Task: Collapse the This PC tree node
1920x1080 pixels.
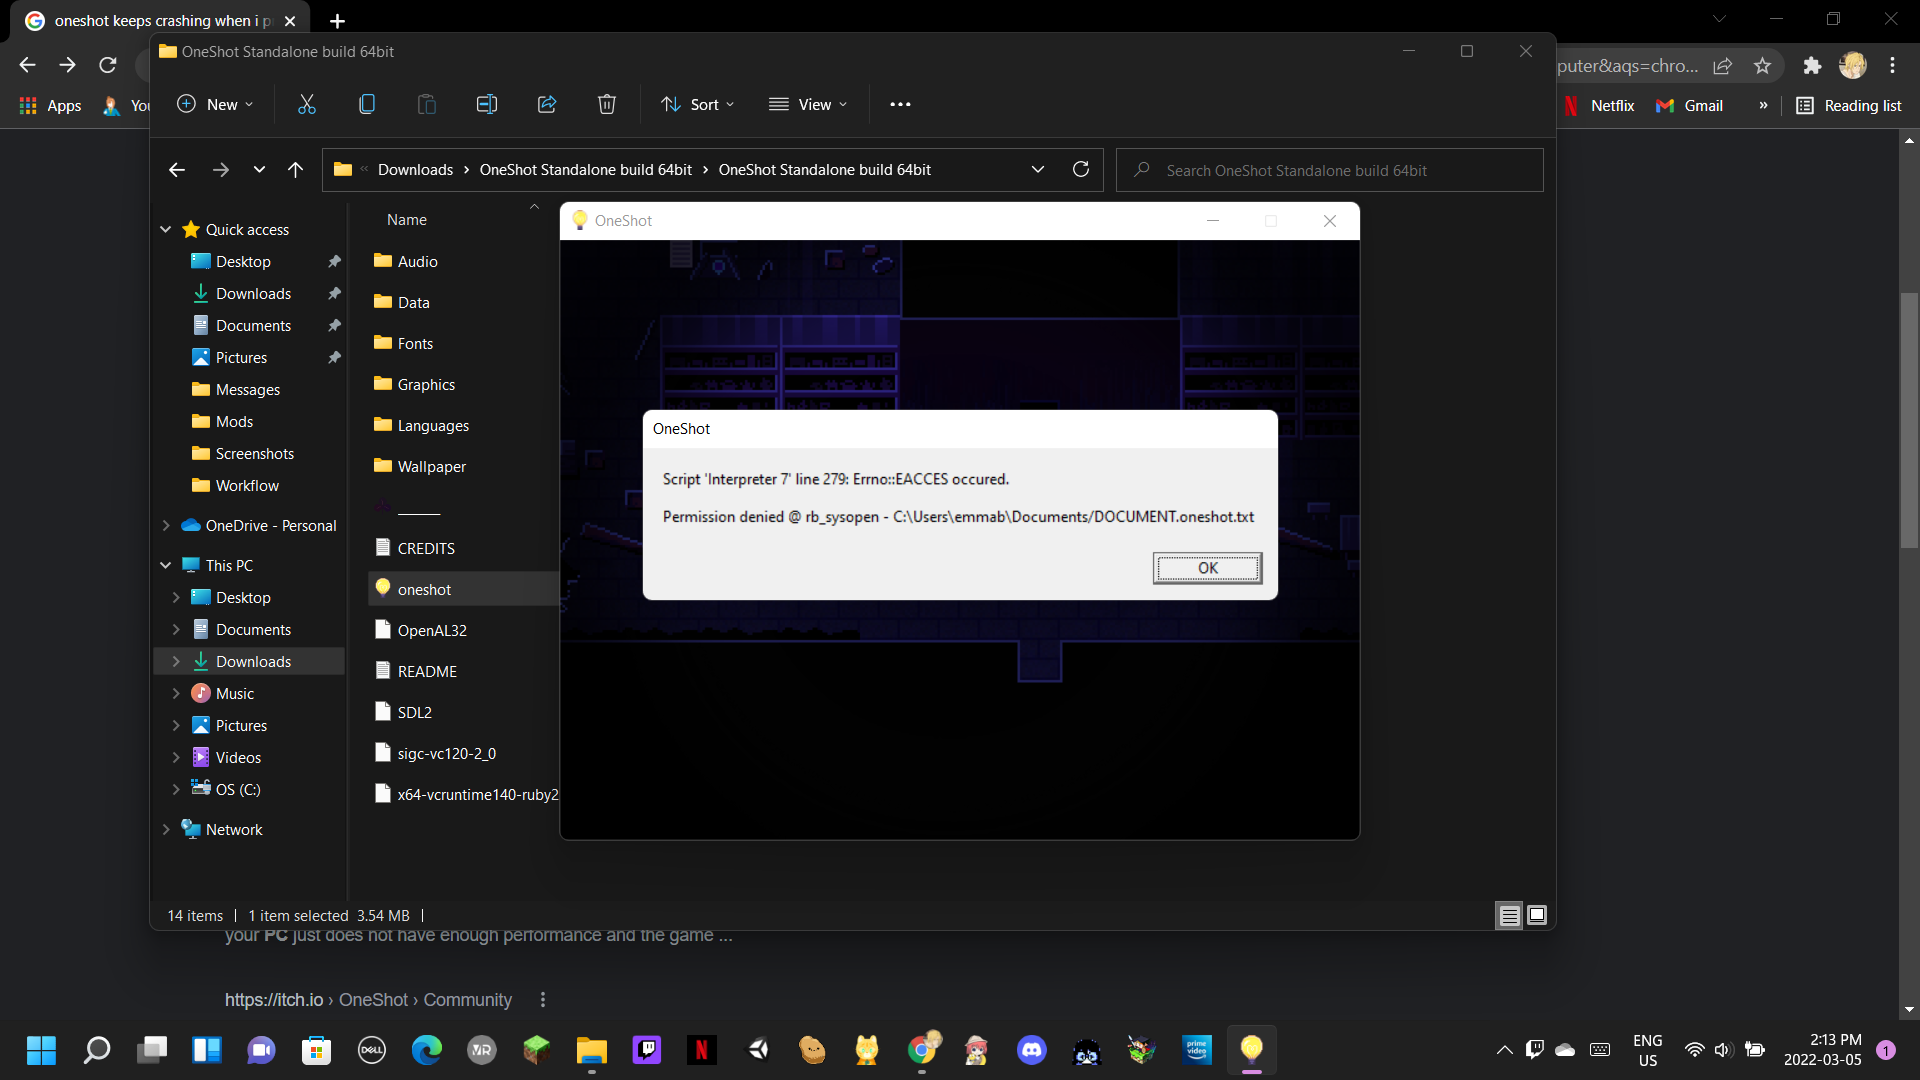Action: coord(166,566)
